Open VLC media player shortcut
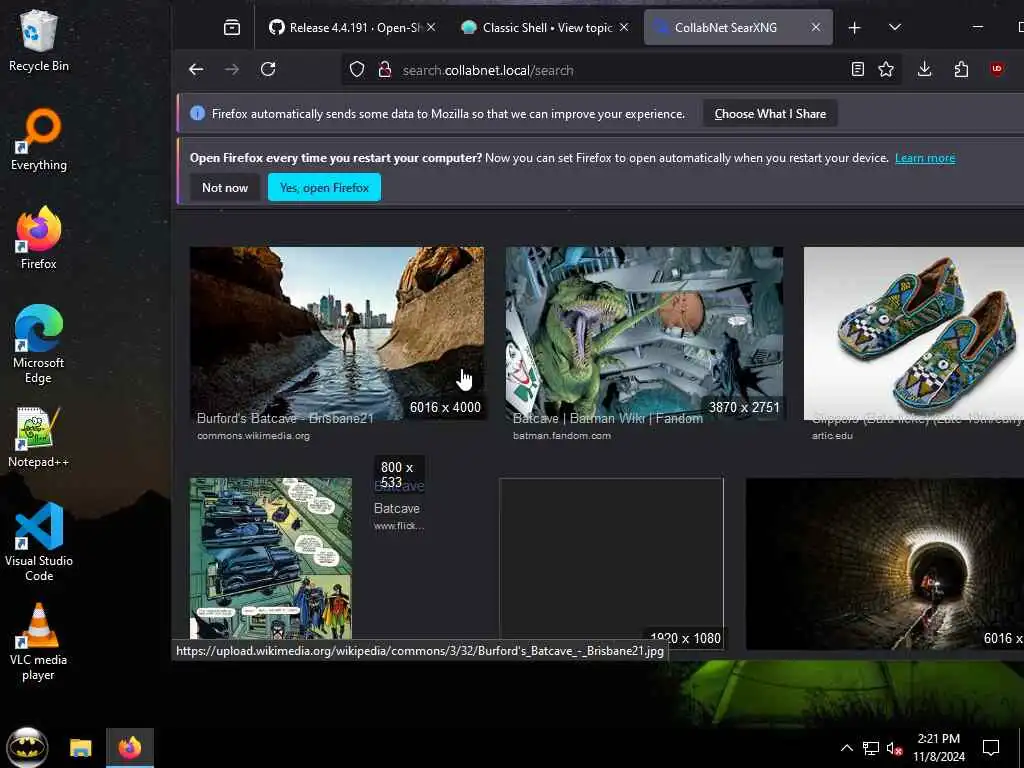The height and width of the screenshot is (768, 1024). click(x=39, y=643)
